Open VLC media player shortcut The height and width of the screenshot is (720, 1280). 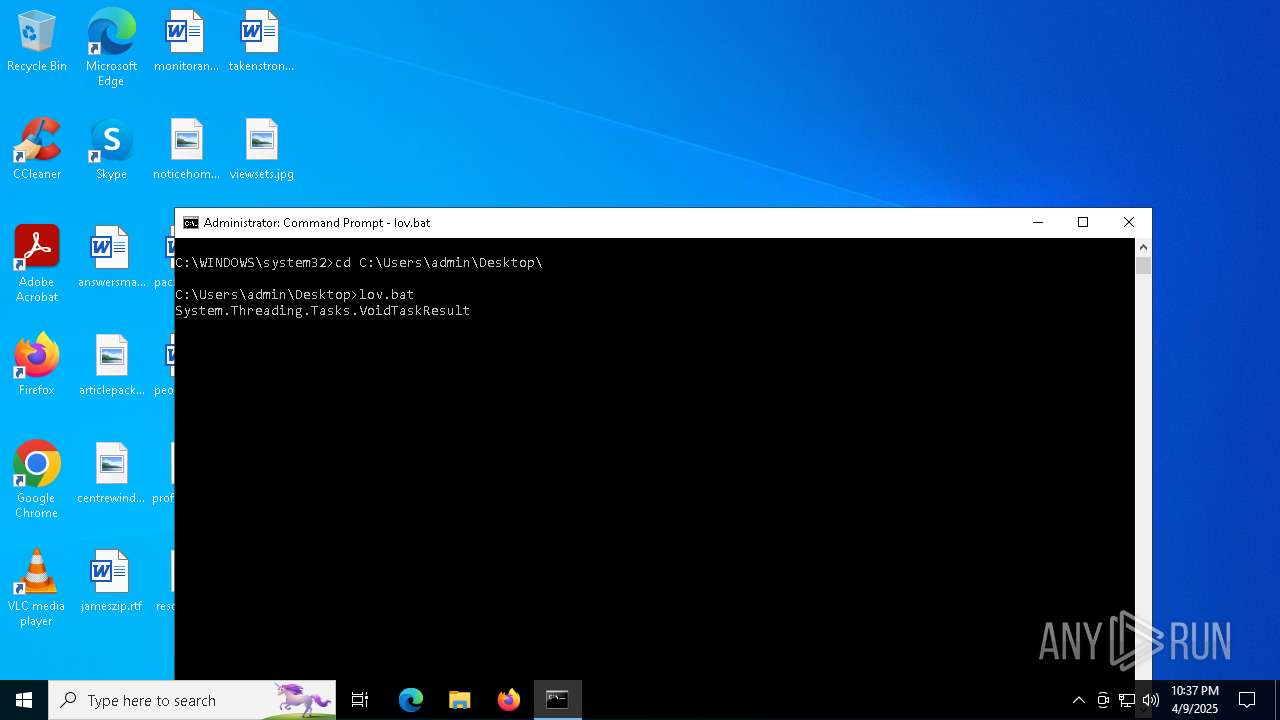click(x=37, y=588)
